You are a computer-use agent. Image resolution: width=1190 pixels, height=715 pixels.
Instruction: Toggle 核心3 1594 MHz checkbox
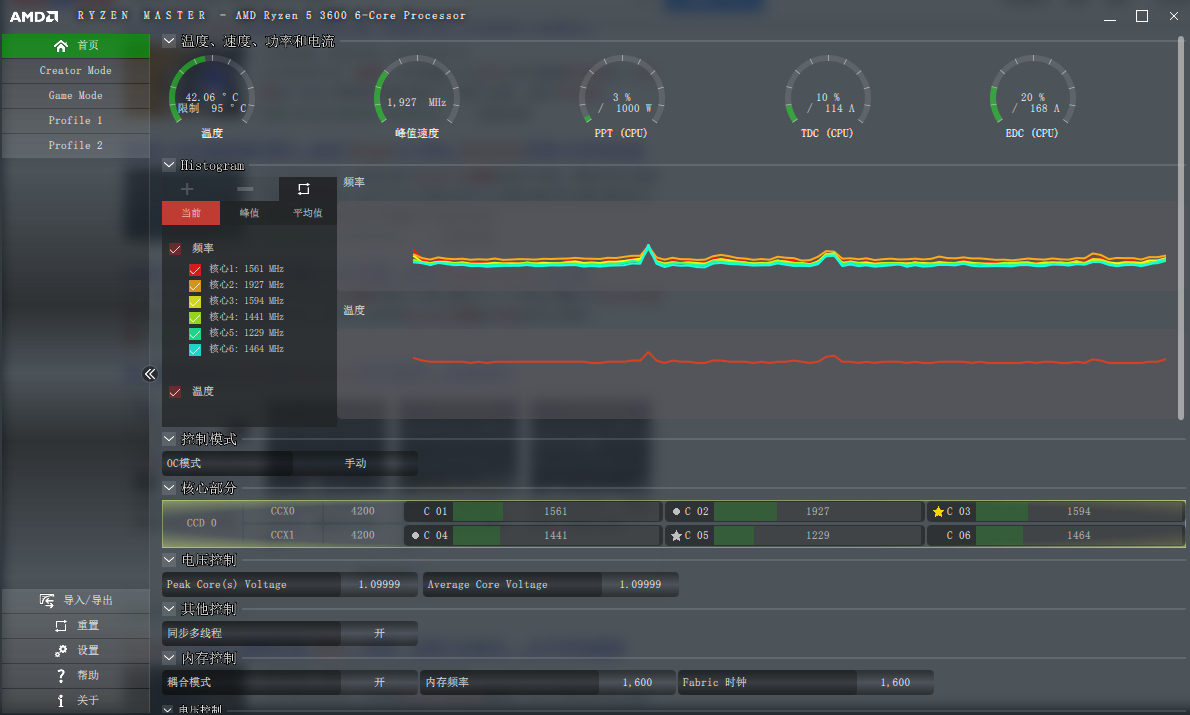point(195,301)
